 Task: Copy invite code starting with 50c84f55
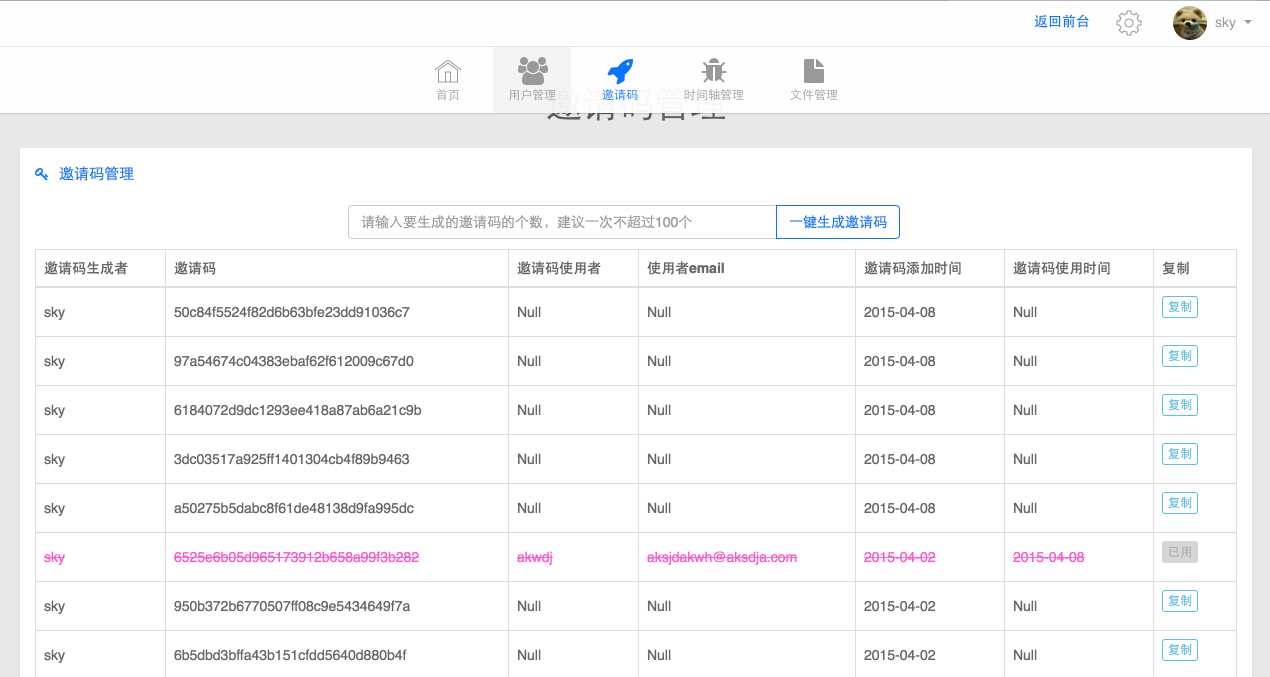coord(1180,307)
